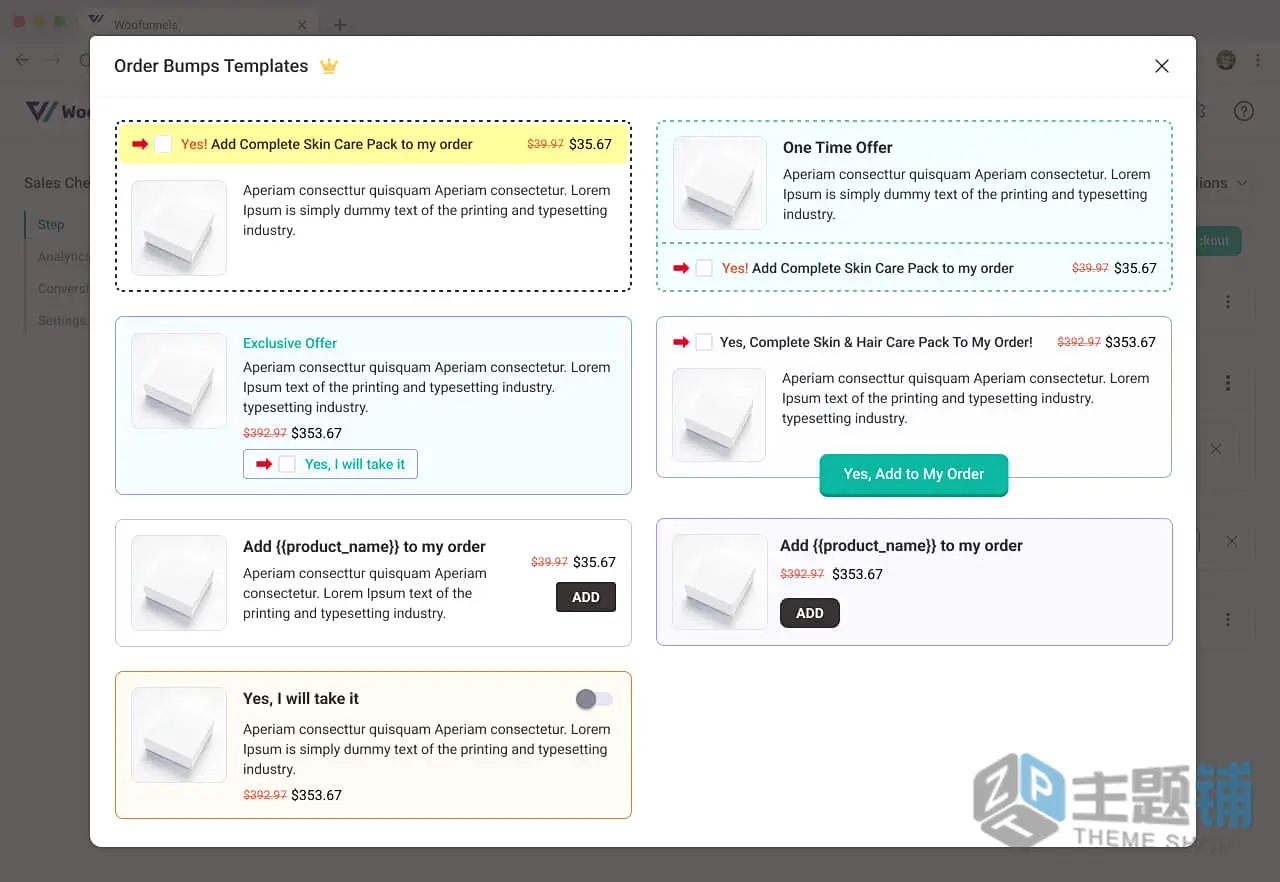
Task: Click the product image in One Time Offer template
Action: [x=720, y=183]
